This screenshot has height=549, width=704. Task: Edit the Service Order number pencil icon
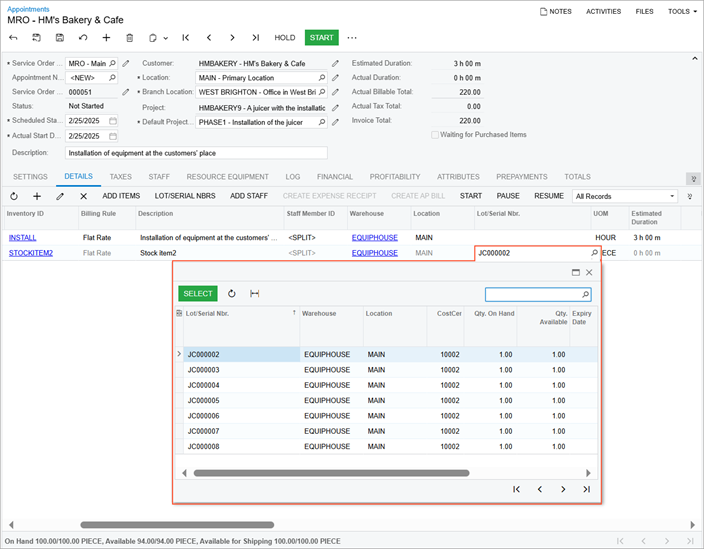(x=126, y=92)
